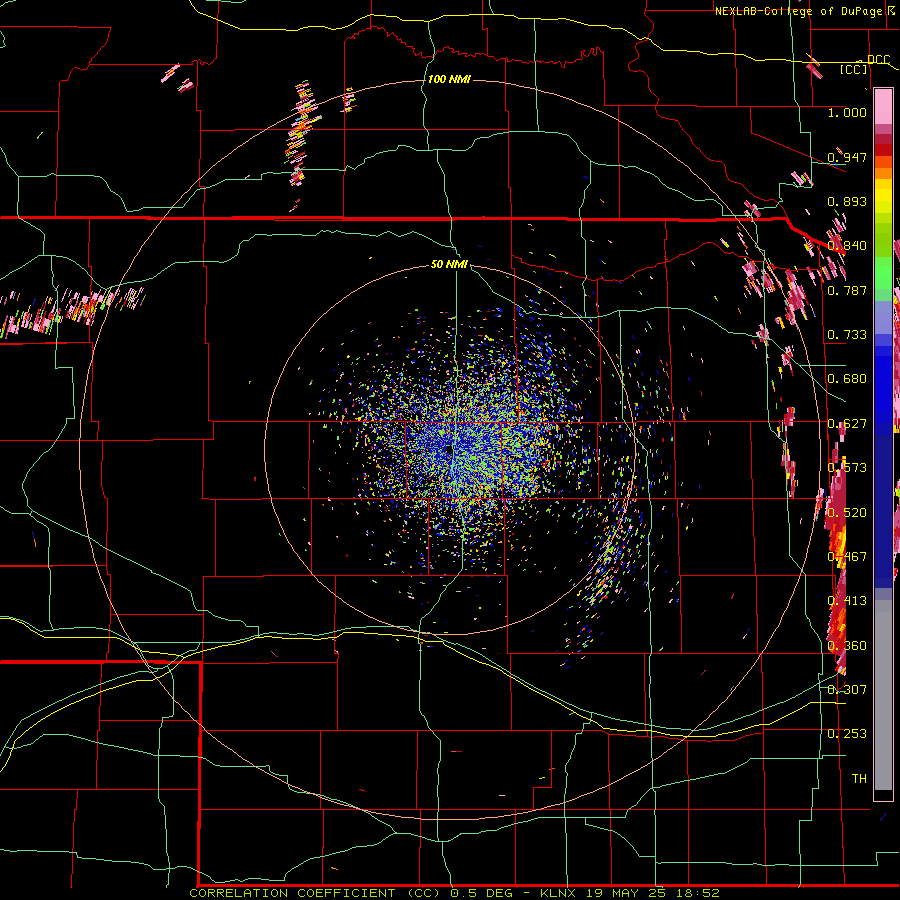The width and height of the screenshot is (900, 900).
Task: Click the 0.253 legend value
Action: tap(847, 734)
